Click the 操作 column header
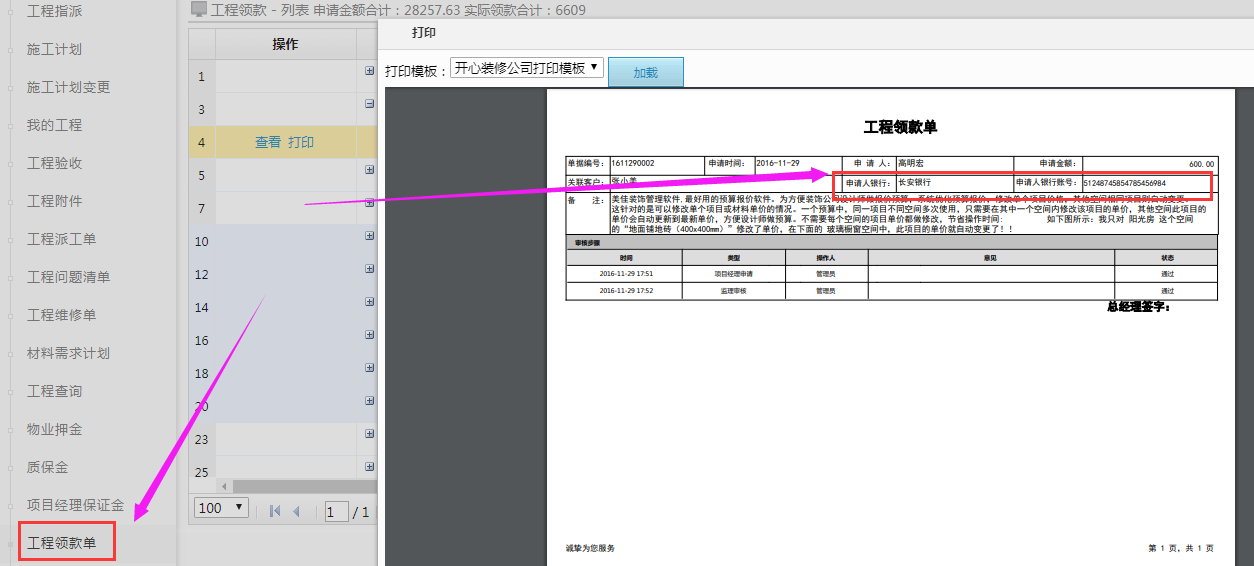 pos(285,44)
